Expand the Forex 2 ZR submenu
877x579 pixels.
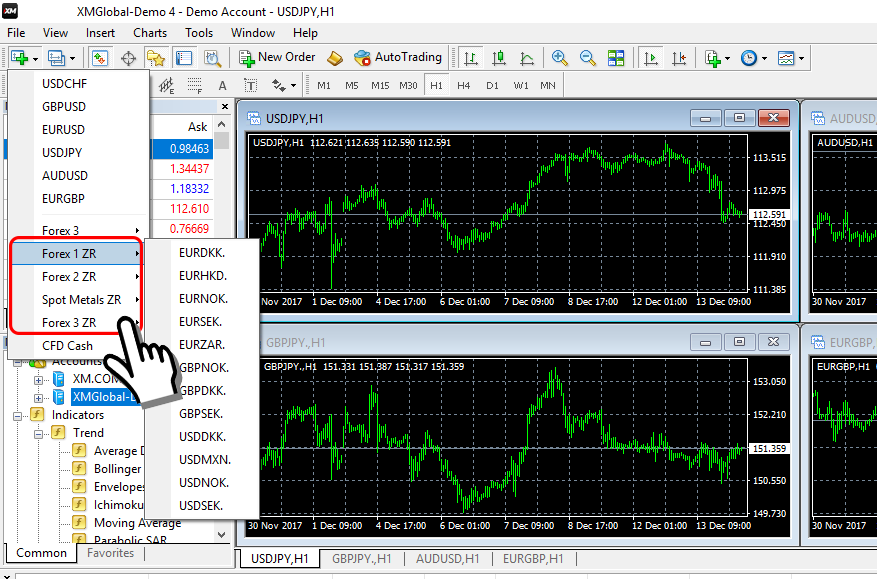76,277
